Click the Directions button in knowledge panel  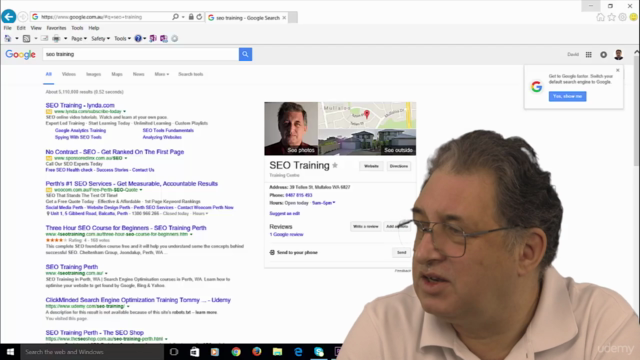399,166
